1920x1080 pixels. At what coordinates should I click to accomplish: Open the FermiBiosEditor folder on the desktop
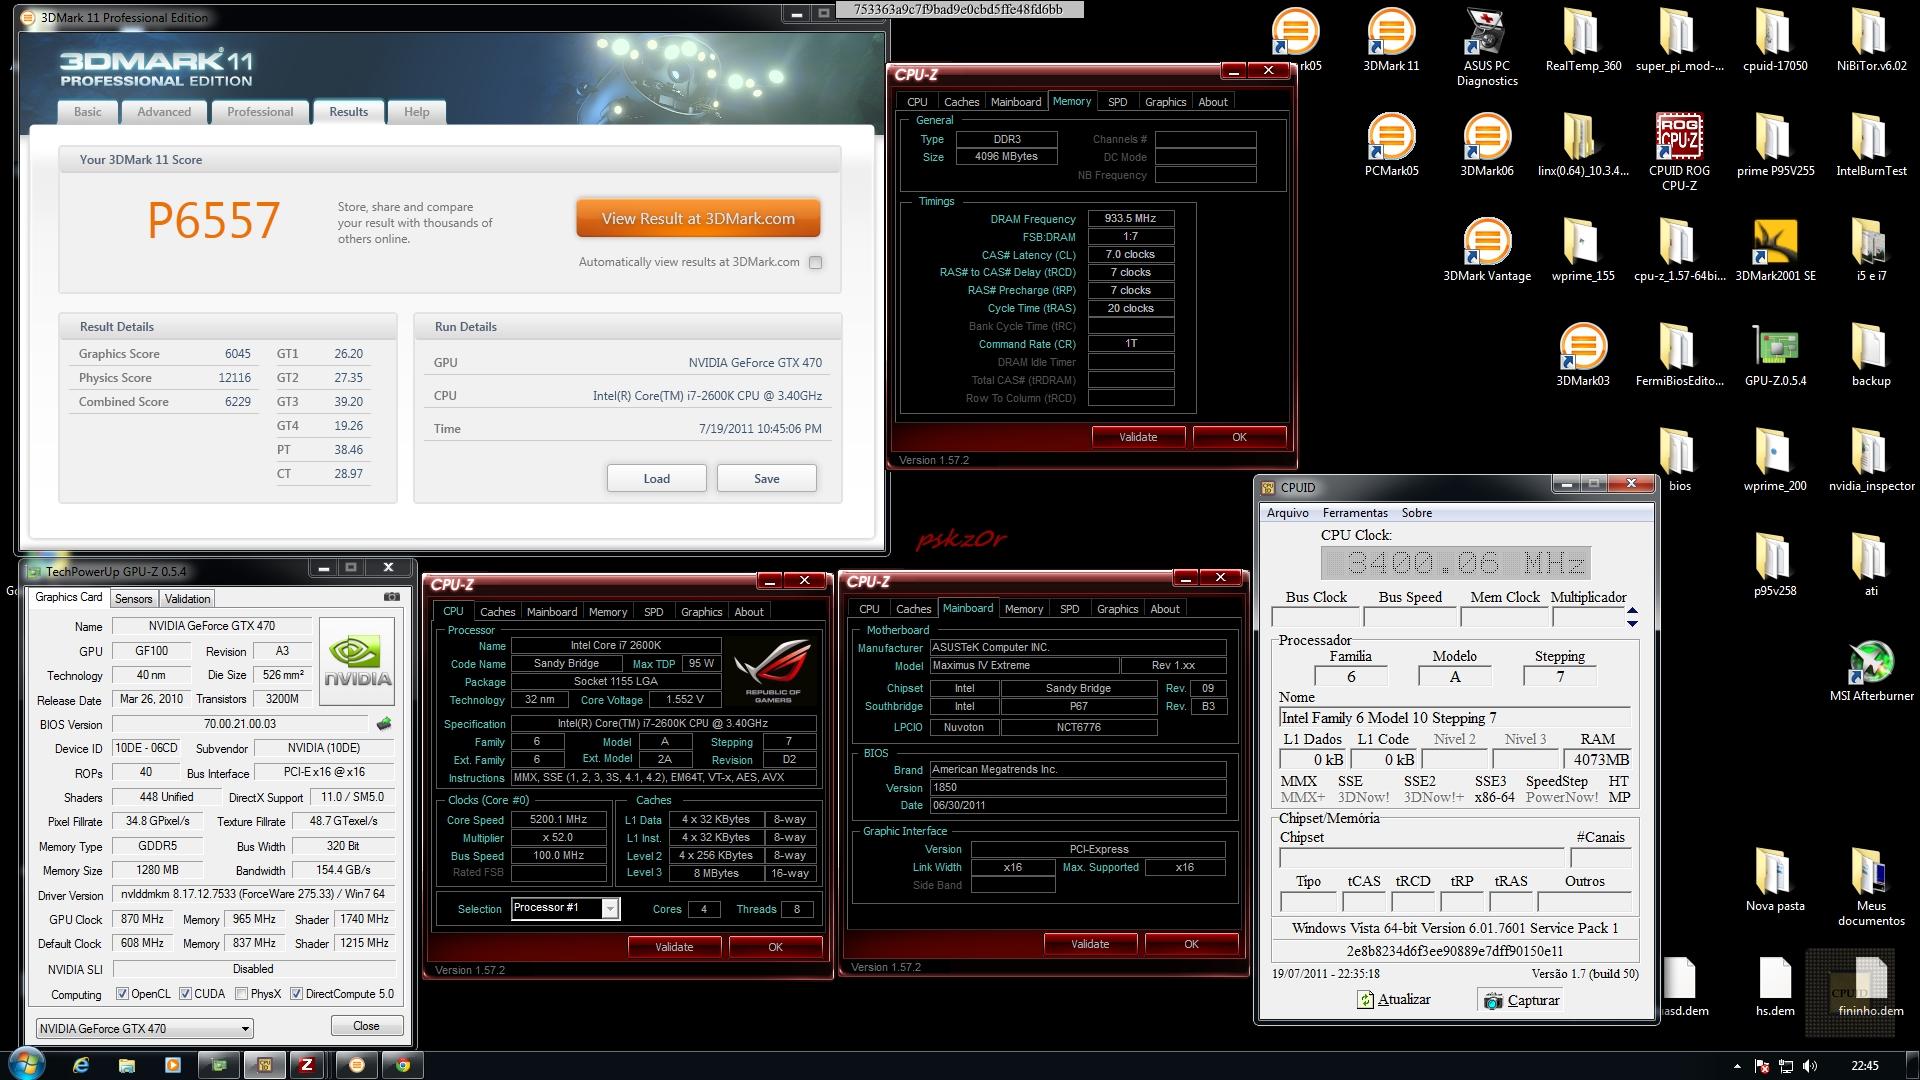tap(1679, 355)
